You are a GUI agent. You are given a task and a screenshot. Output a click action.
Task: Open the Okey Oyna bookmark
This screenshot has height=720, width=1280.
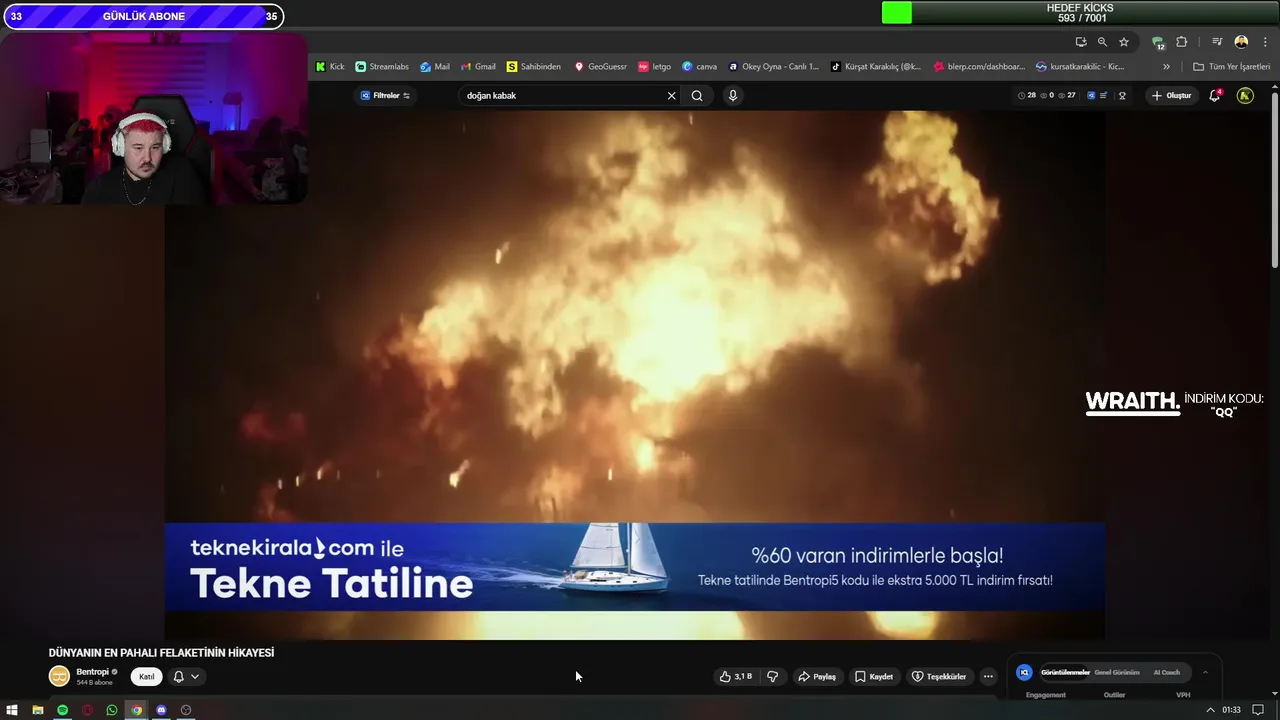point(774,67)
